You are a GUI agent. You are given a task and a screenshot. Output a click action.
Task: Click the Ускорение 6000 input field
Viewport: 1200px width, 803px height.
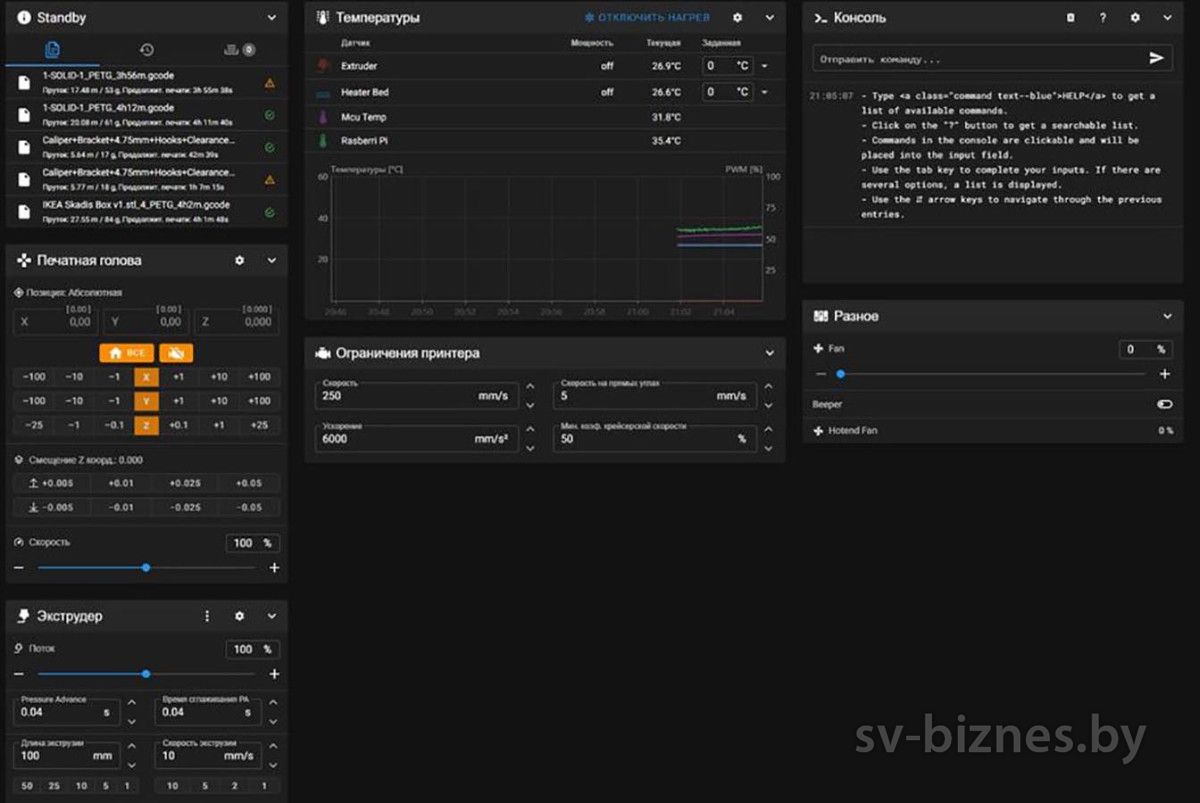pos(417,438)
